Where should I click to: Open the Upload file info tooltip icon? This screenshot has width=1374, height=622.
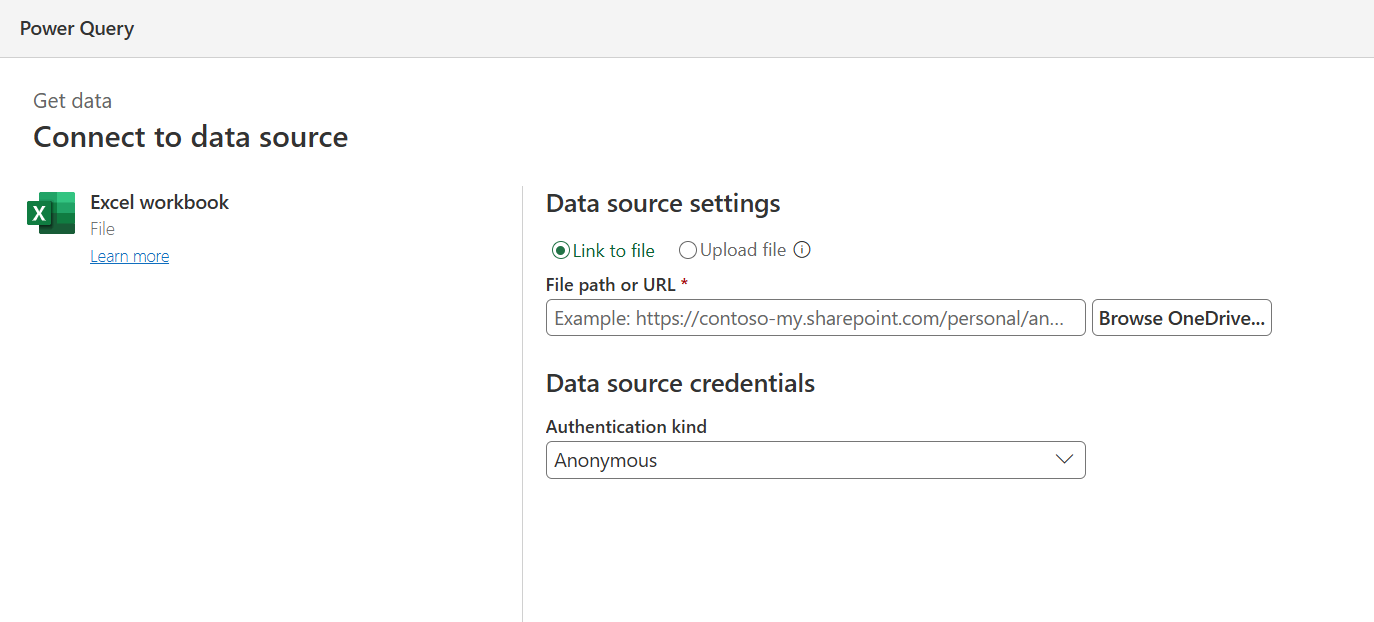click(801, 249)
